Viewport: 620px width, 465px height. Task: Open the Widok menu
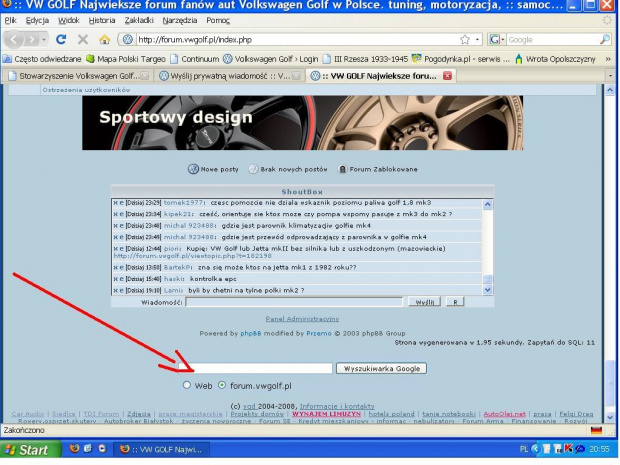69,20
